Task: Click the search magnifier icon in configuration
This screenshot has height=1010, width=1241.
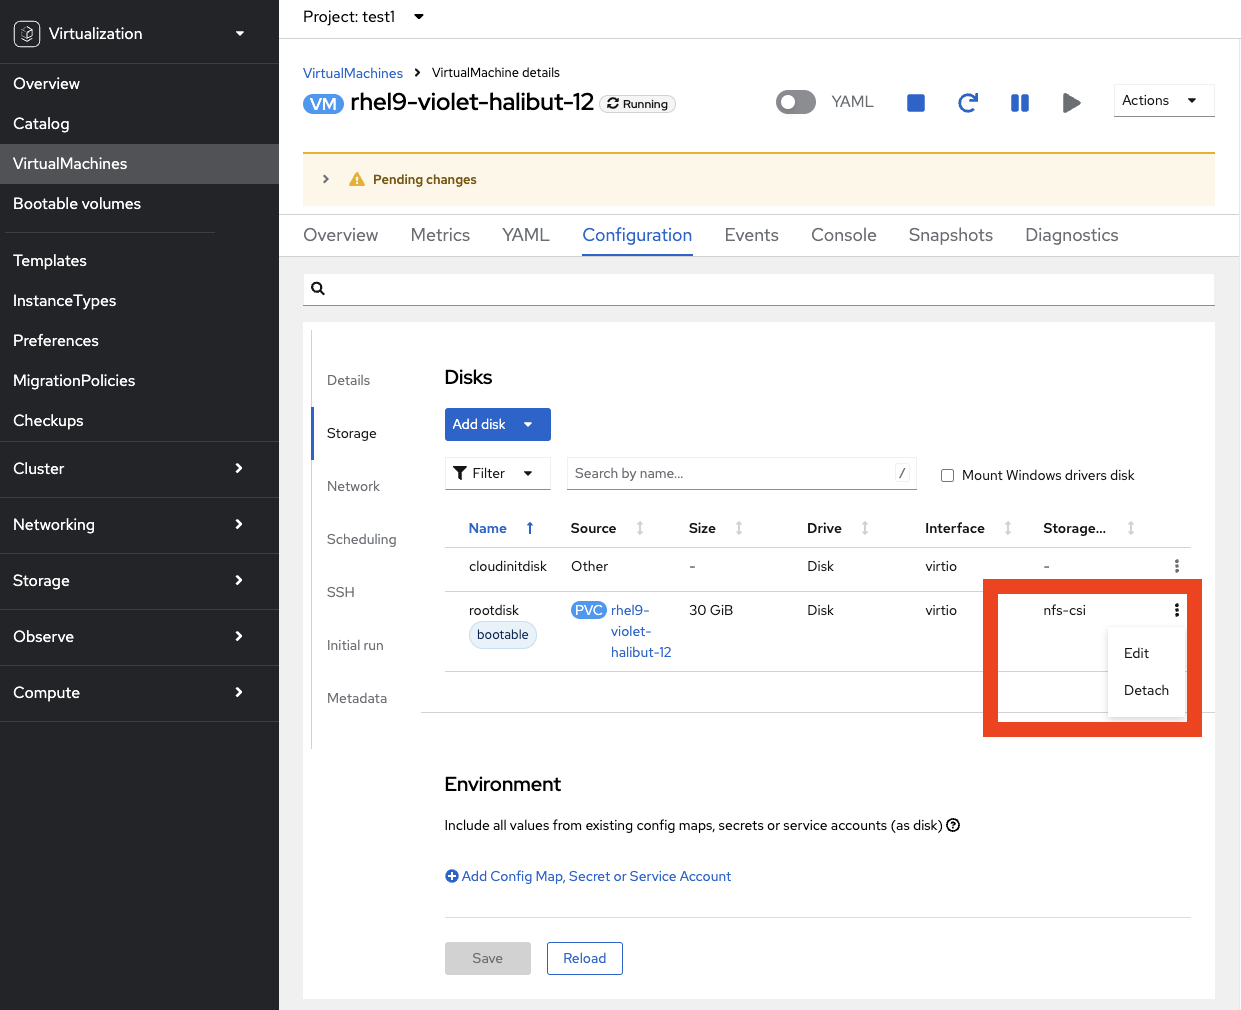Action: tap(318, 289)
